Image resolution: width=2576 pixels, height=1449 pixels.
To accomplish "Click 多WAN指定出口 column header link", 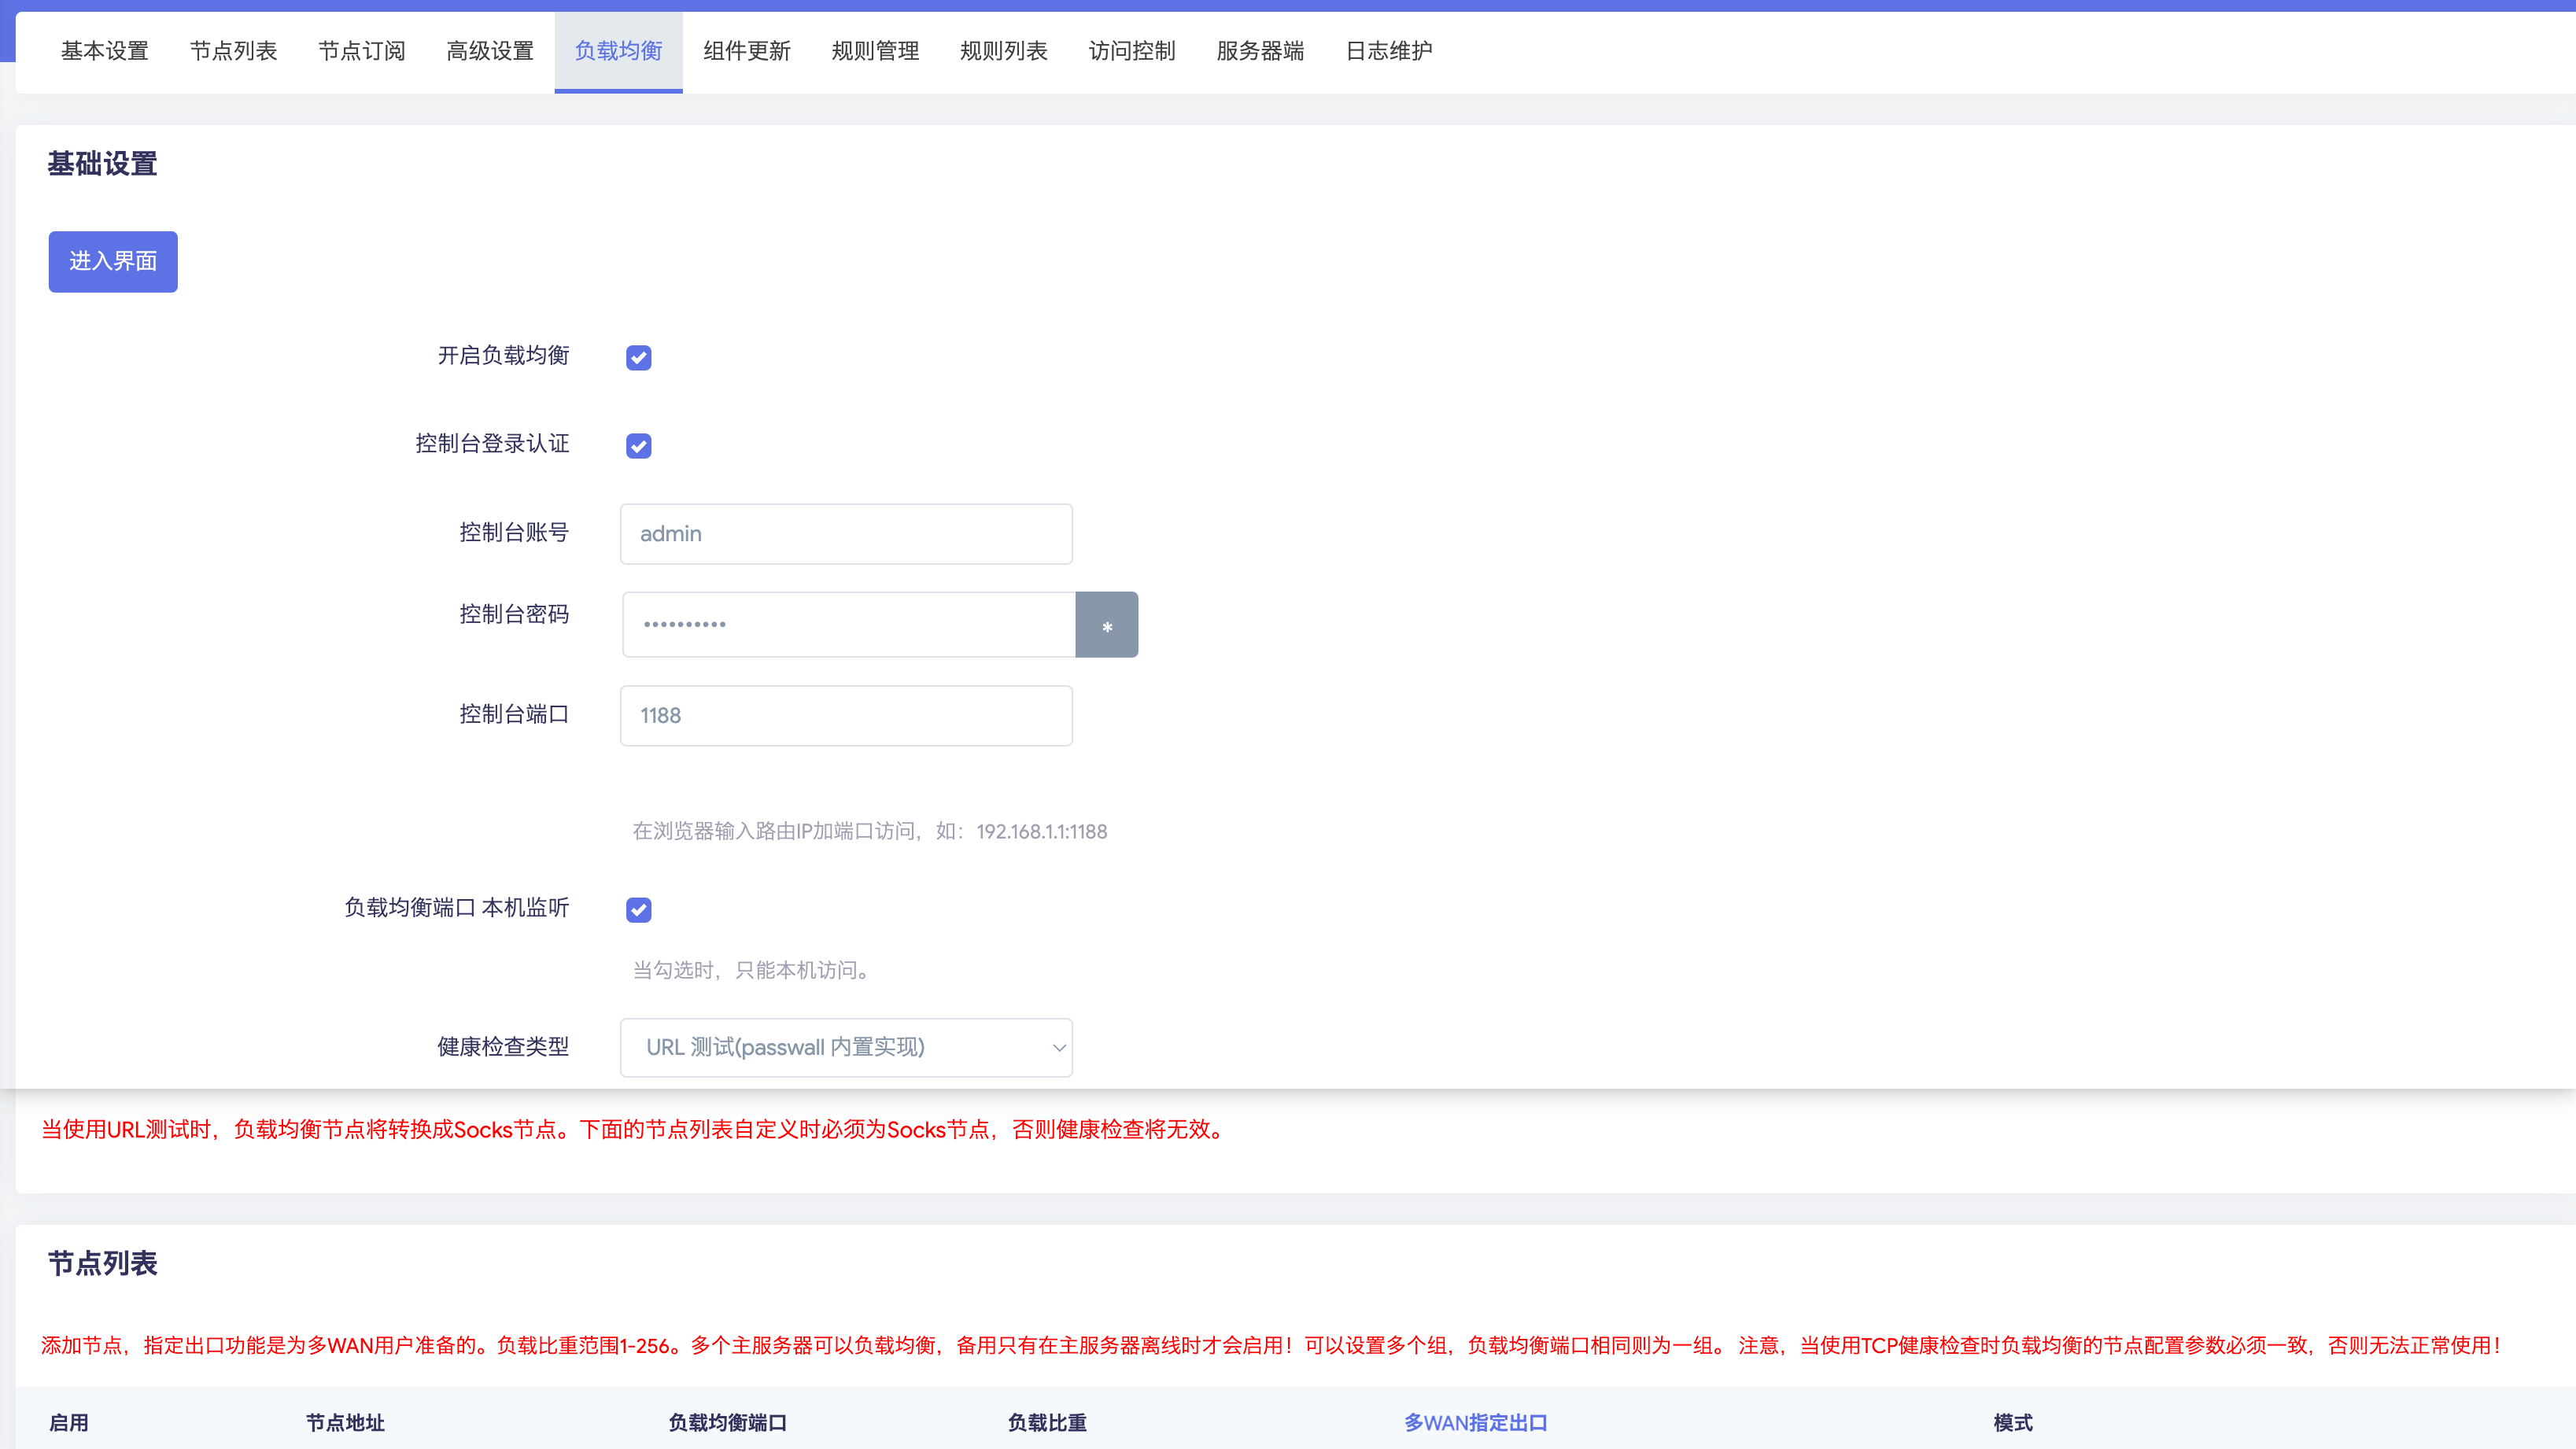I will point(1475,1422).
